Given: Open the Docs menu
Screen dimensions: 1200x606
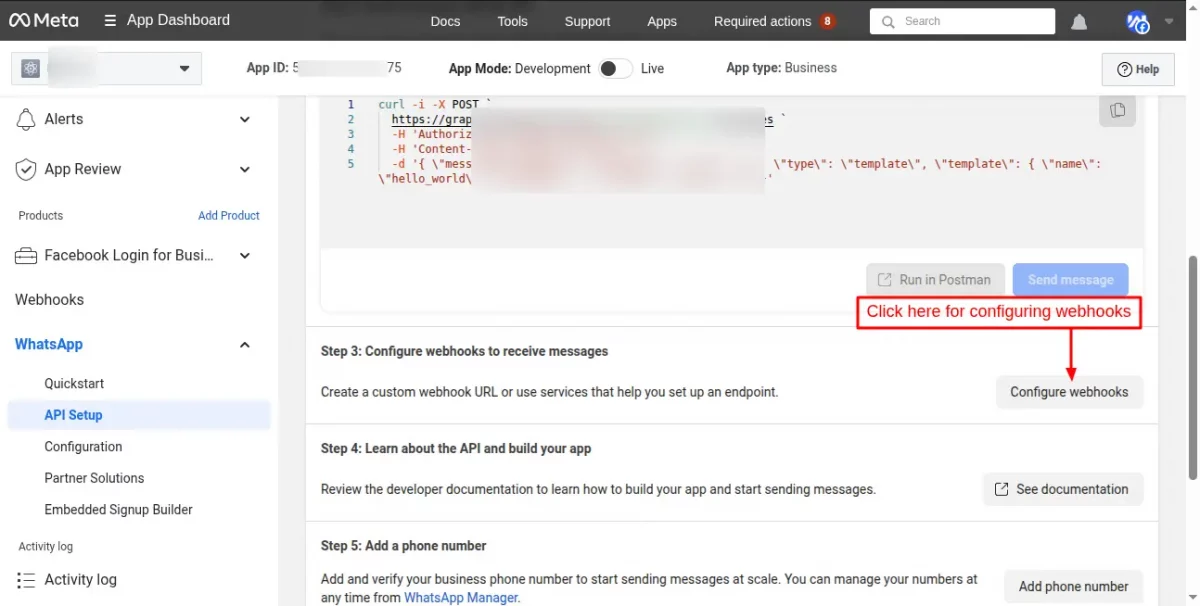Looking at the screenshot, I should [x=445, y=21].
